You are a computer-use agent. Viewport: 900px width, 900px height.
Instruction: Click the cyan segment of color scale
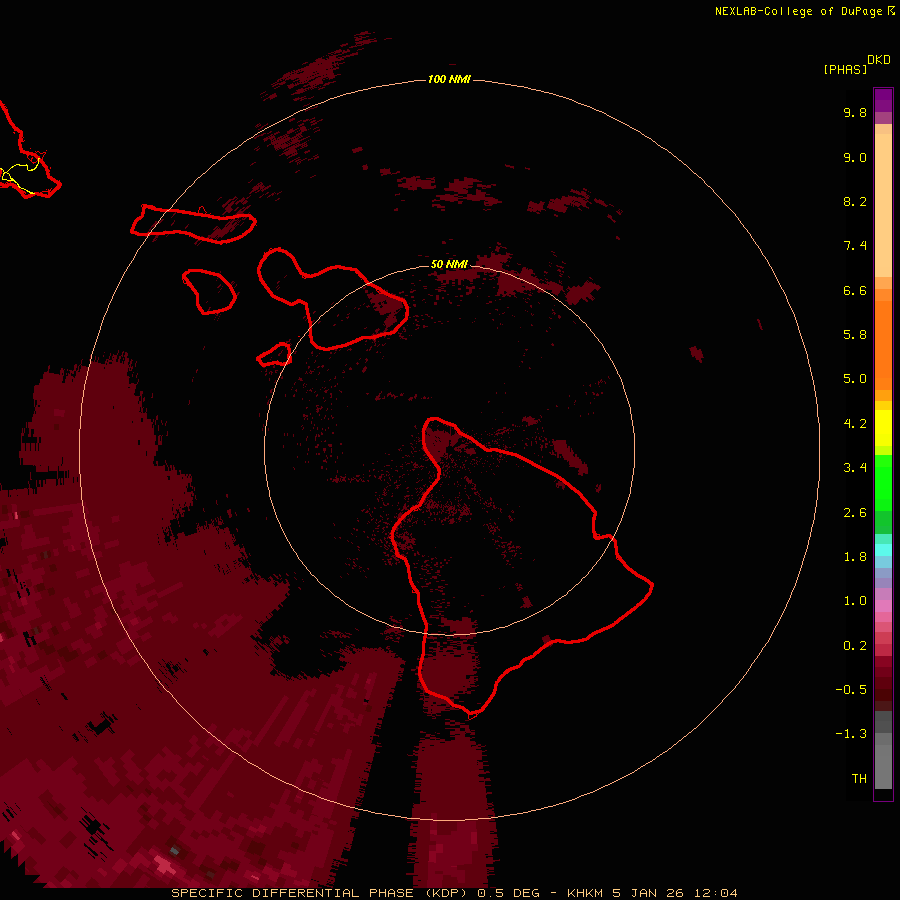(883, 550)
